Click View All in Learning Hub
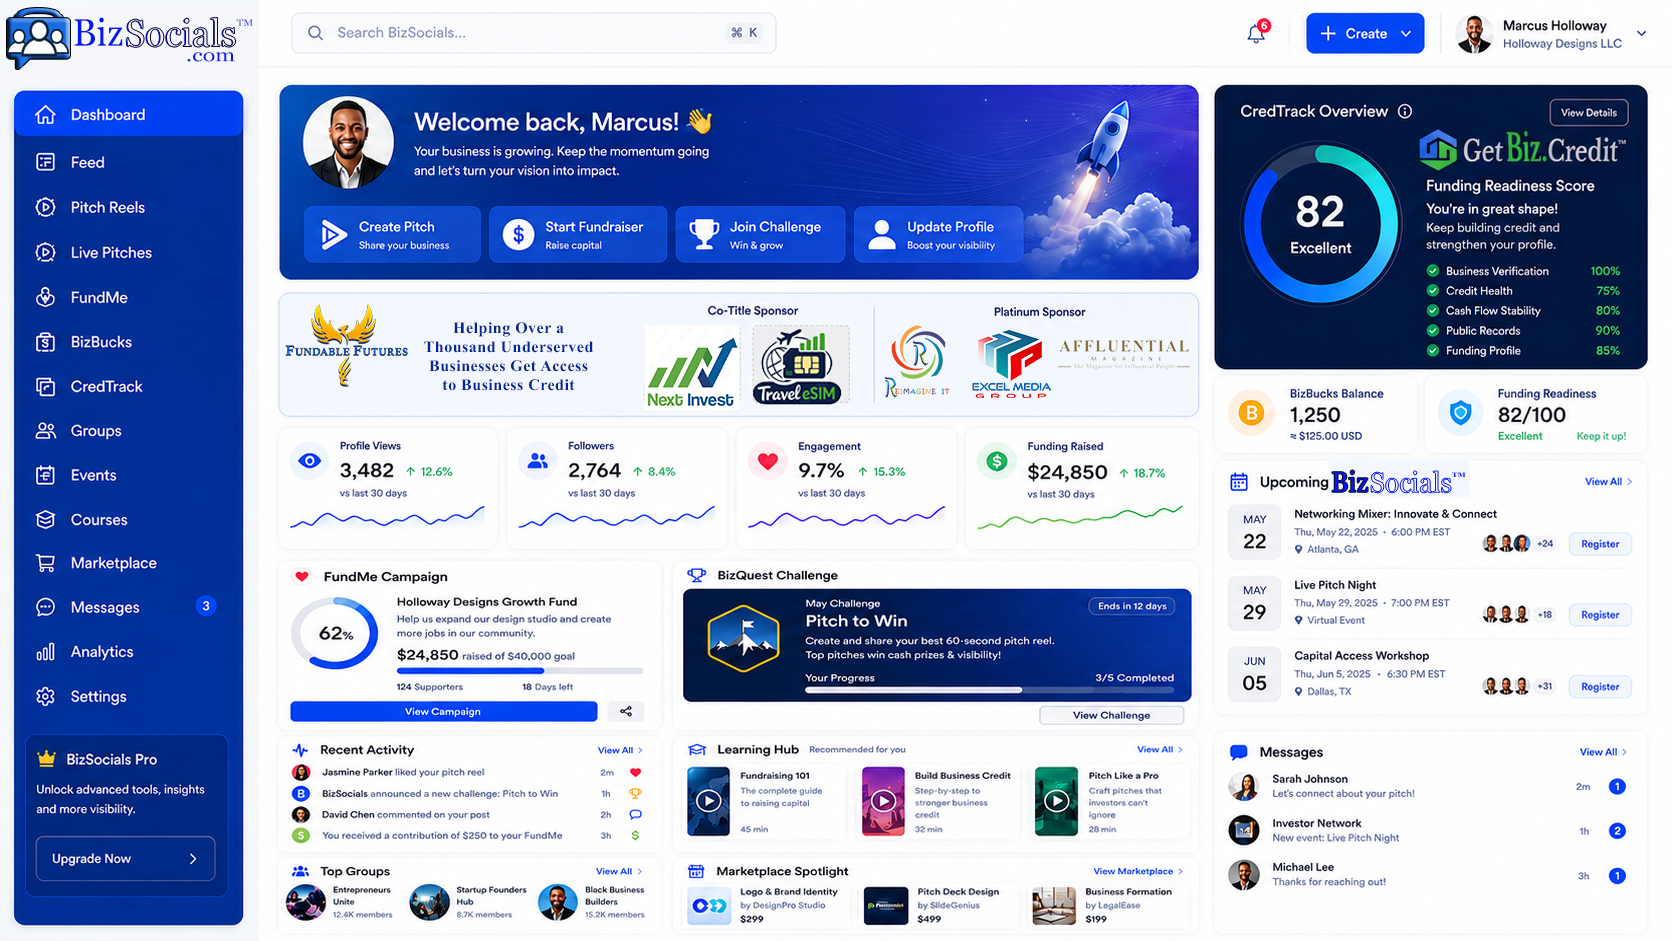This screenshot has width=1672, height=941. (1159, 749)
